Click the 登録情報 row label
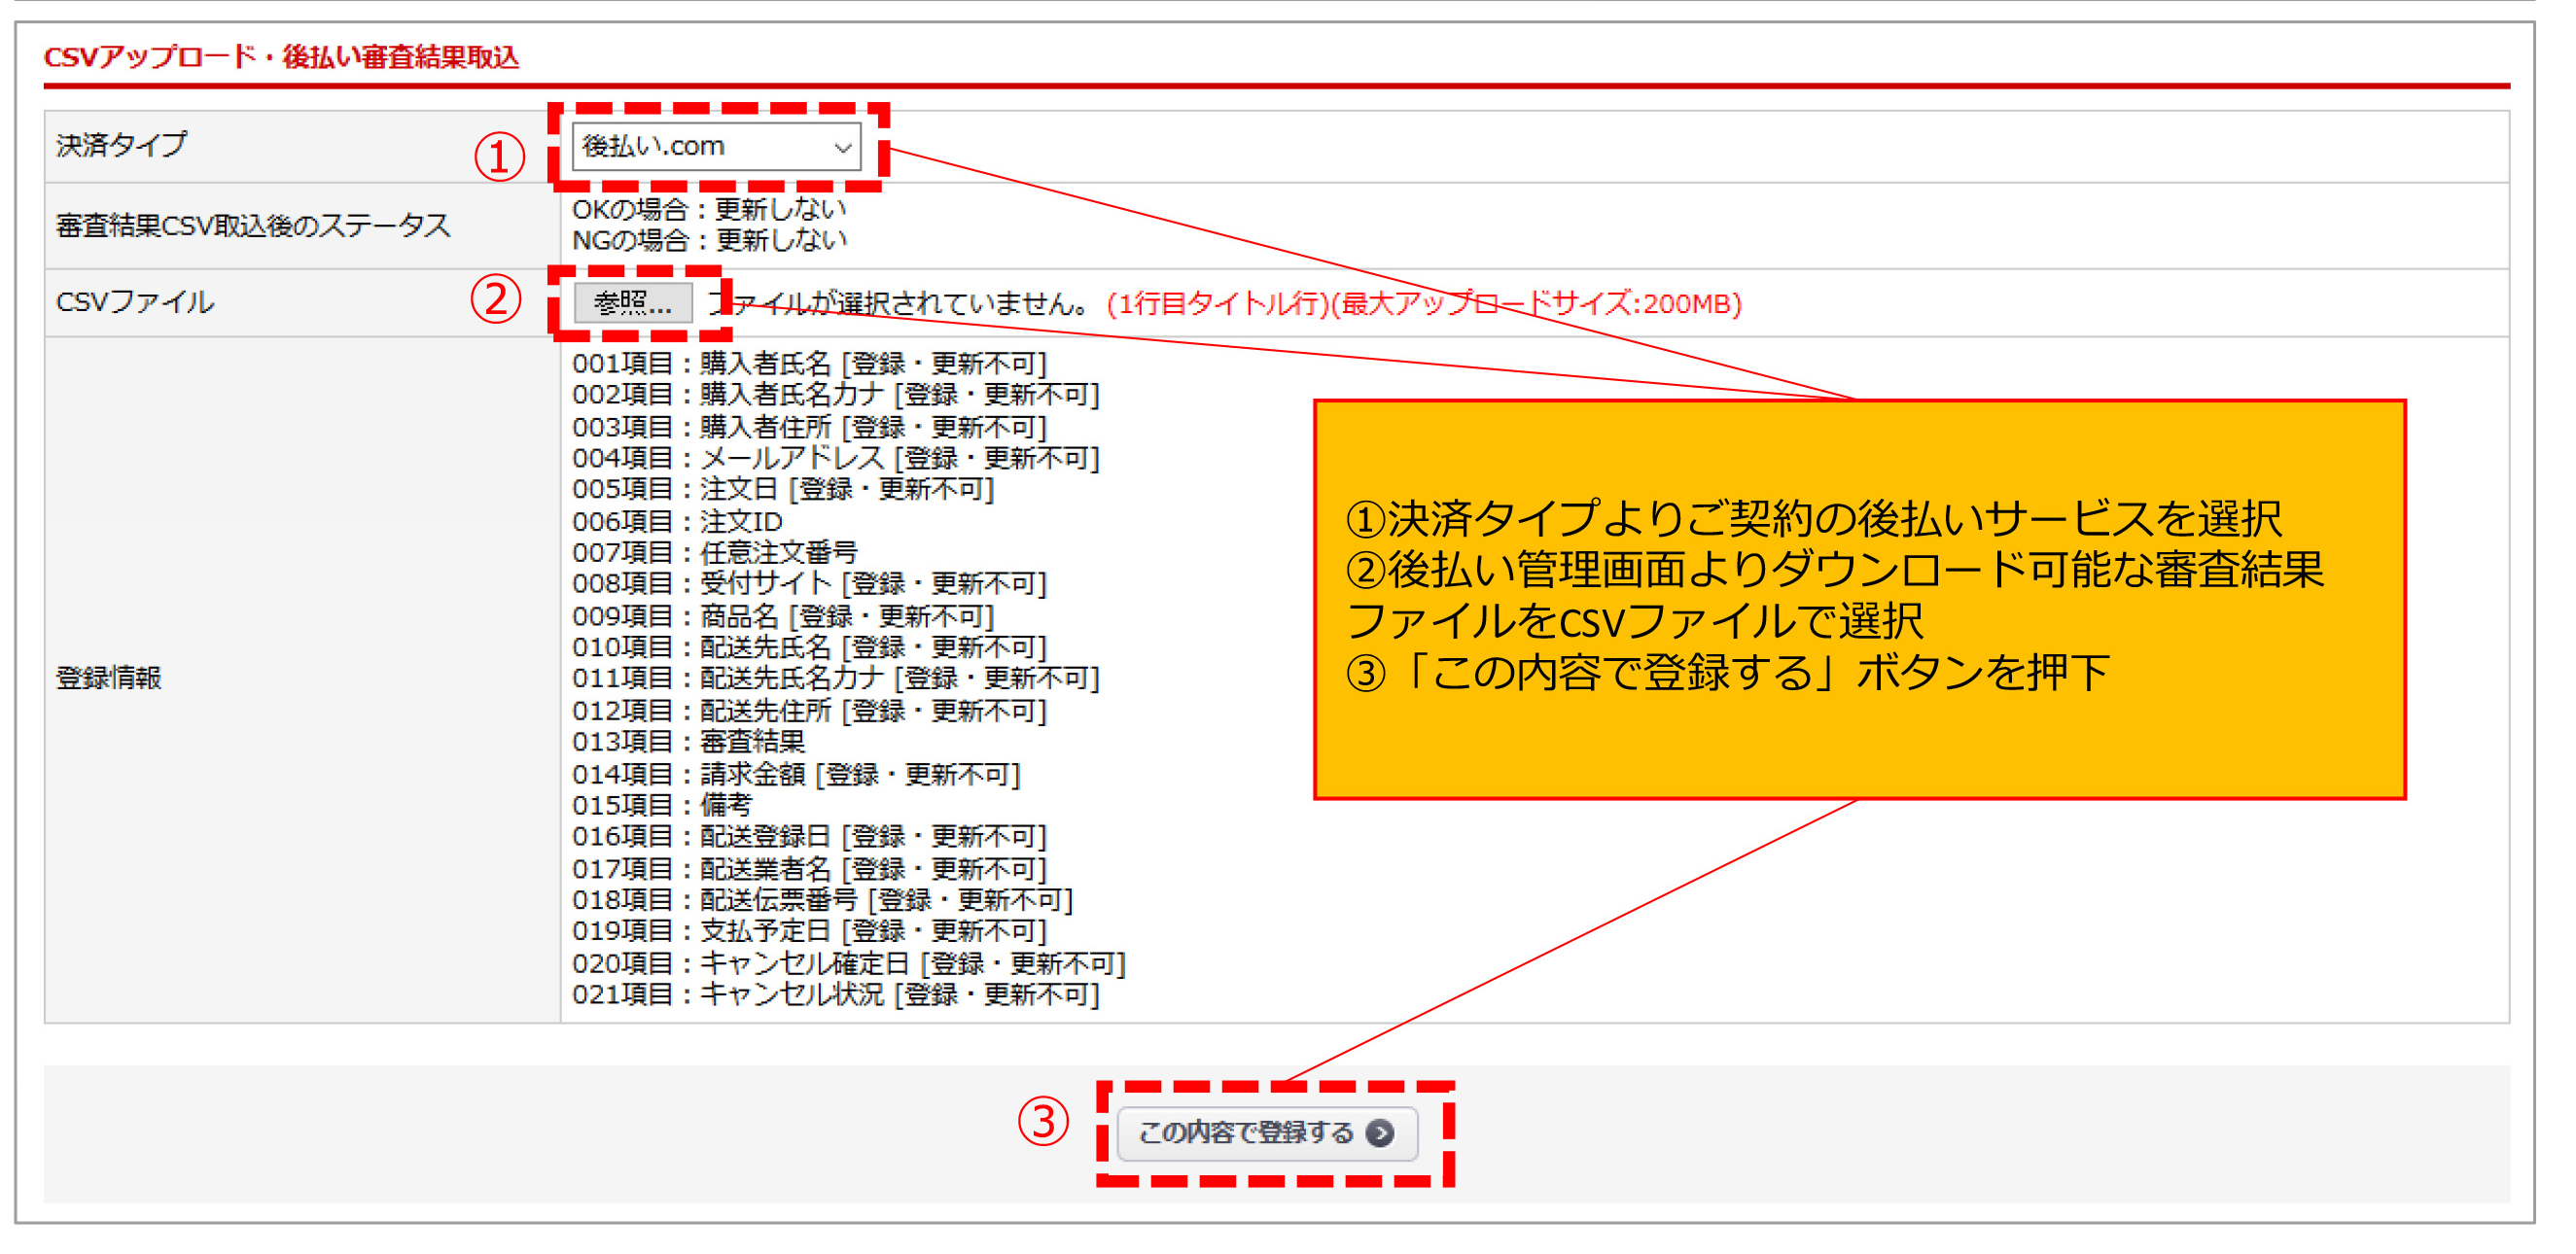Image resolution: width=2576 pixels, height=1254 pixels. [108, 678]
